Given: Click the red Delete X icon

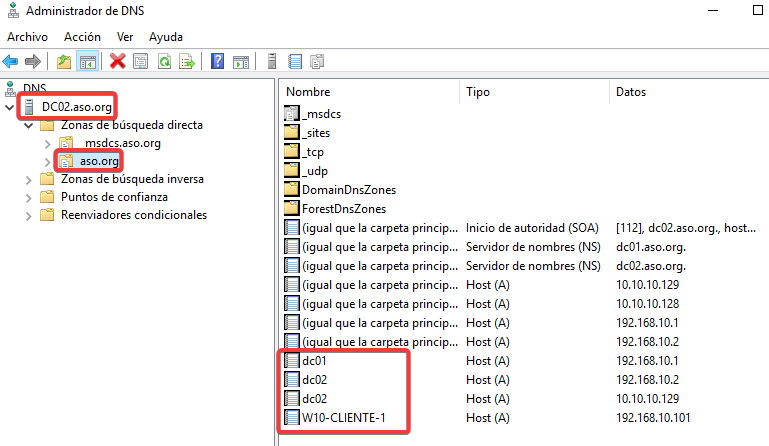Looking at the screenshot, I should coord(117,61).
